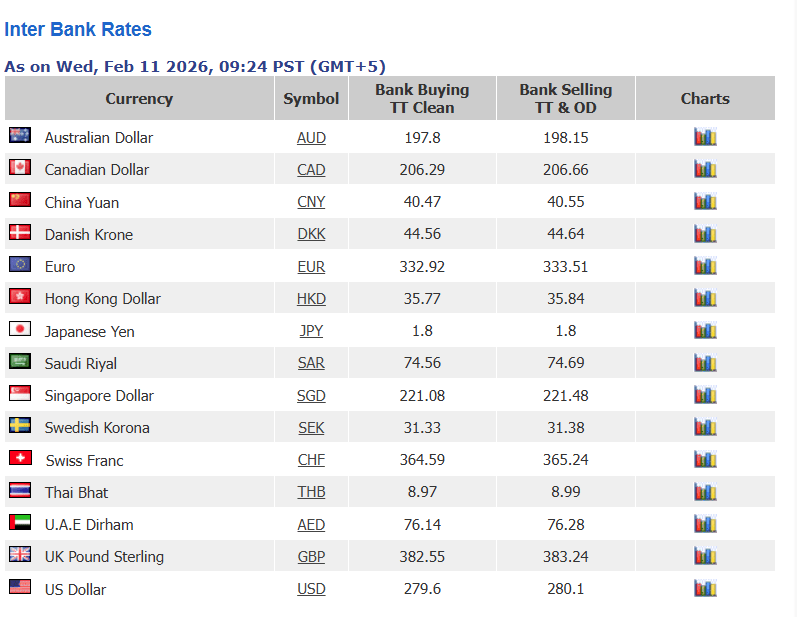This screenshot has width=797, height=617.
Task: Open the Saudi Riyal chart icon
Action: tap(705, 362)
